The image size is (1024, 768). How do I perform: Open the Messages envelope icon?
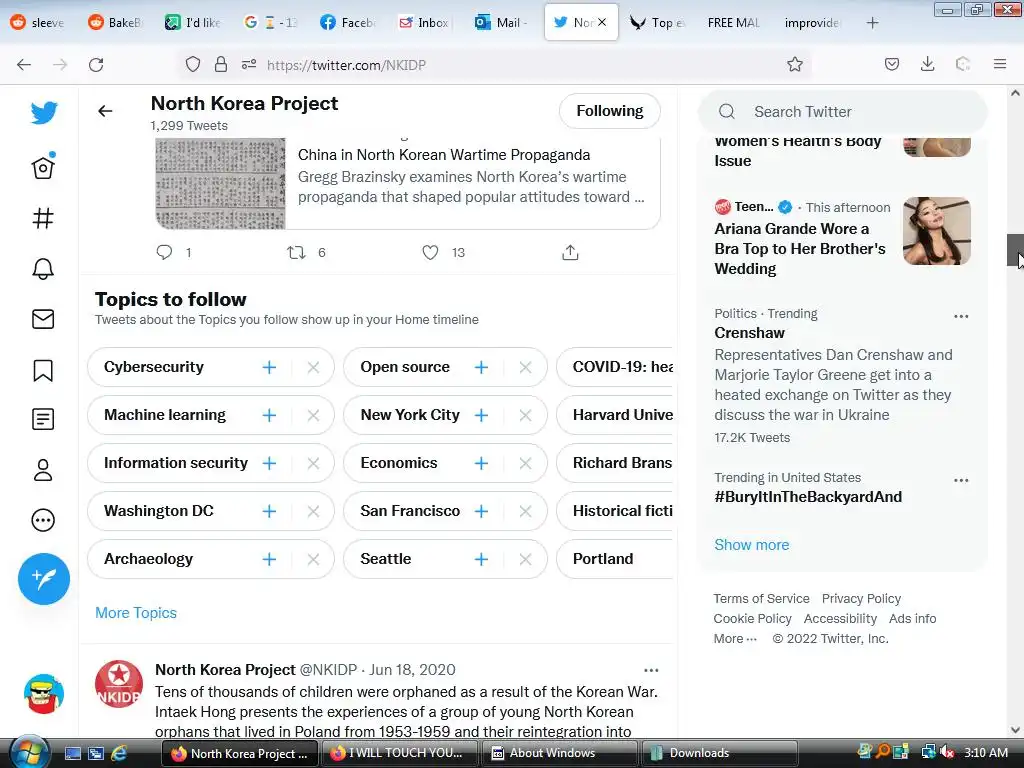point(43,319)
